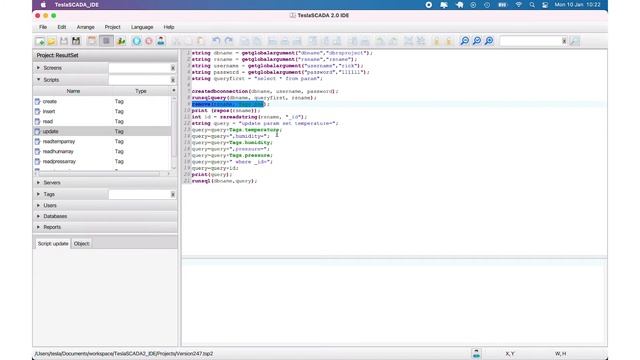The width and height of the screenshot is (640, 360).
Task: Click in the Scripts filter field
Action: pyautogui.click(x=140, y=80)
